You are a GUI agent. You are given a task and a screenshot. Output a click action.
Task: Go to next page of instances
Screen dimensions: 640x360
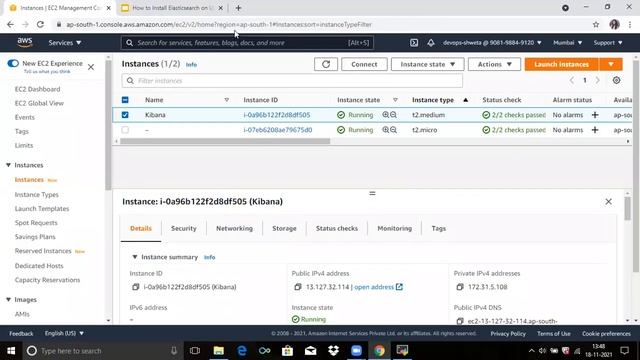pos(598,80)
